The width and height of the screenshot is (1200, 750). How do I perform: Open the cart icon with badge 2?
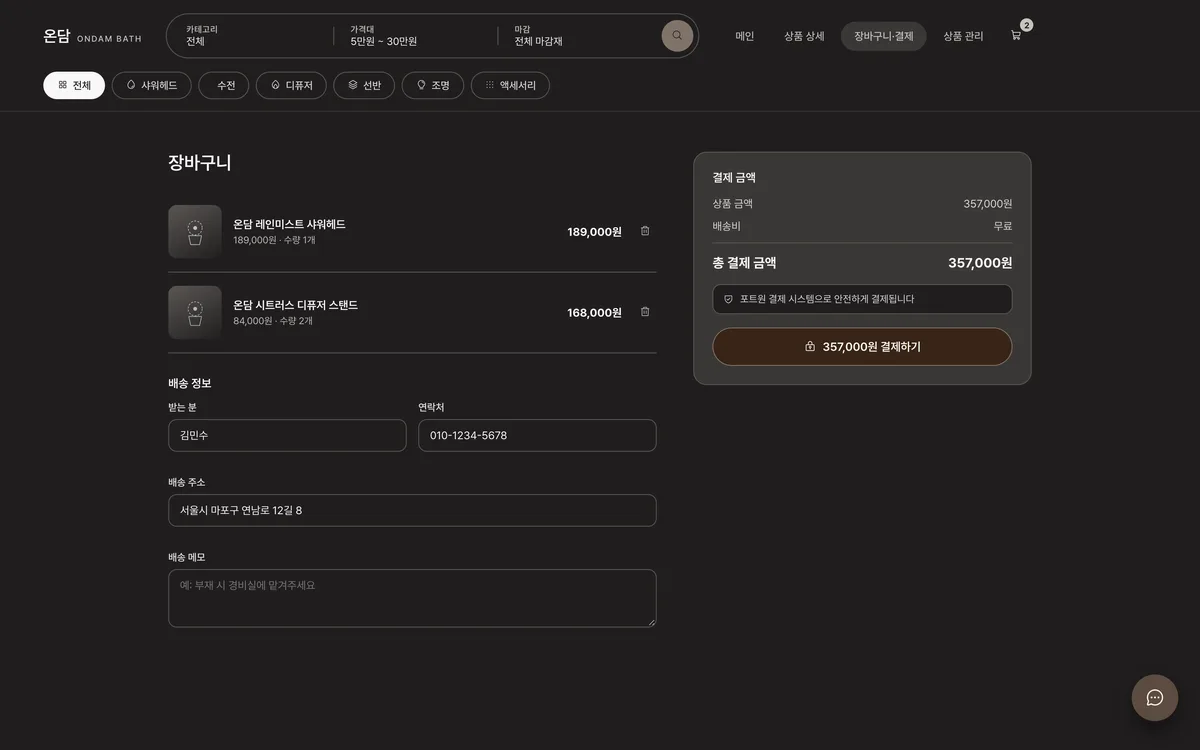[1016, 36]
